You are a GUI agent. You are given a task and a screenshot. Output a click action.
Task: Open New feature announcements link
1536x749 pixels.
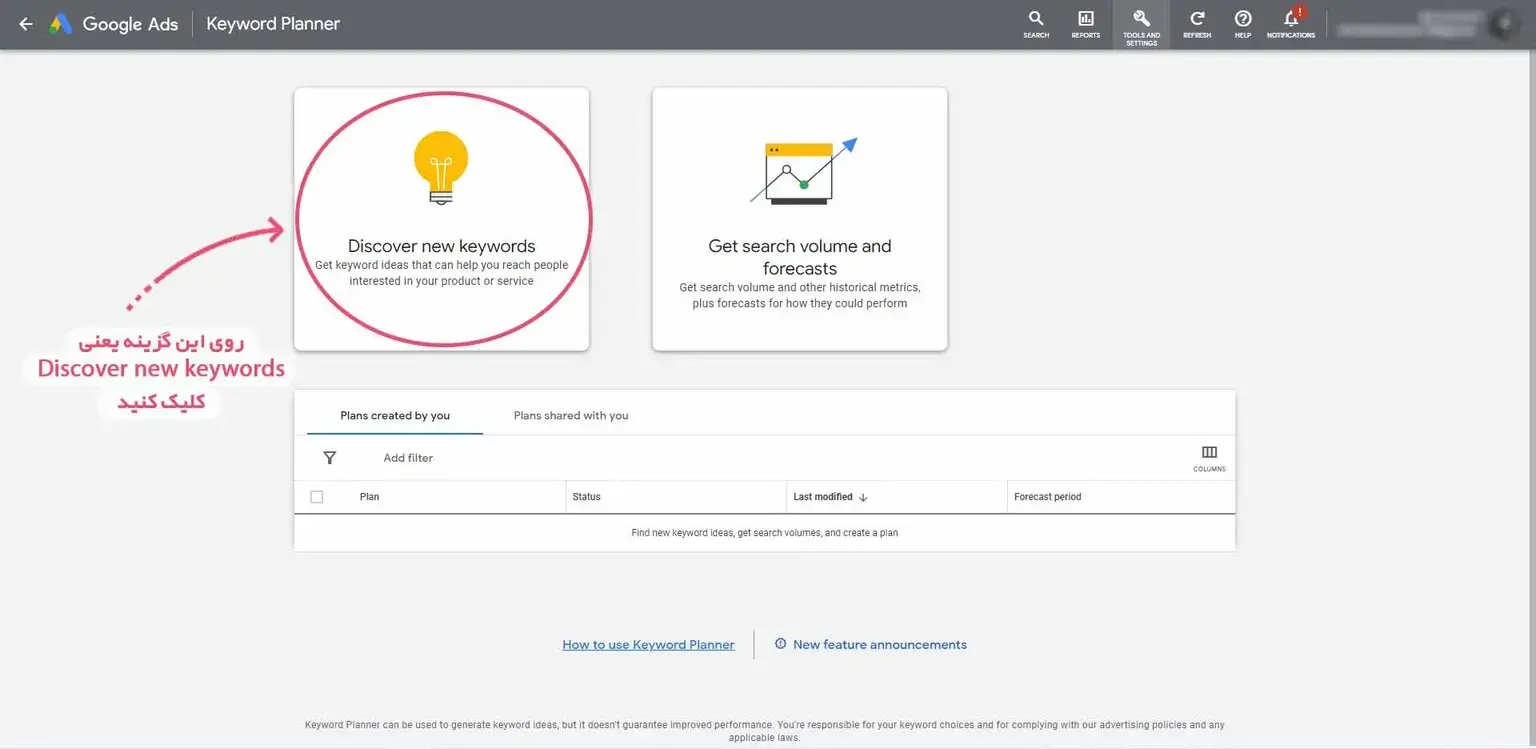(x=880, y=645)
